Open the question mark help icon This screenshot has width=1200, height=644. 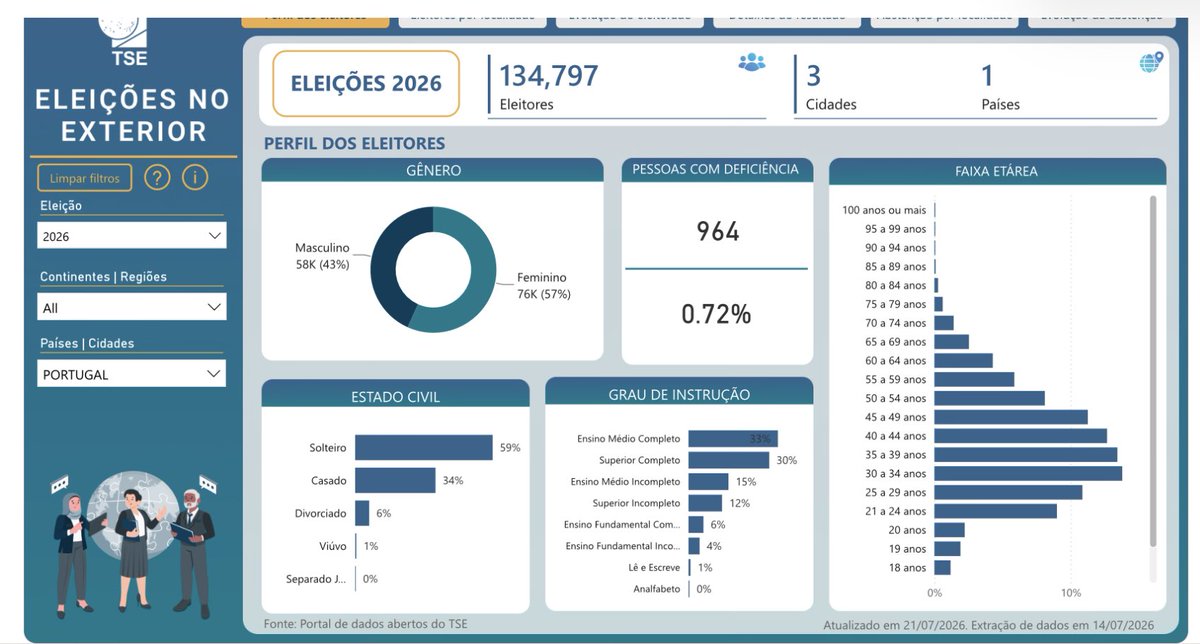tap(157, 178)
